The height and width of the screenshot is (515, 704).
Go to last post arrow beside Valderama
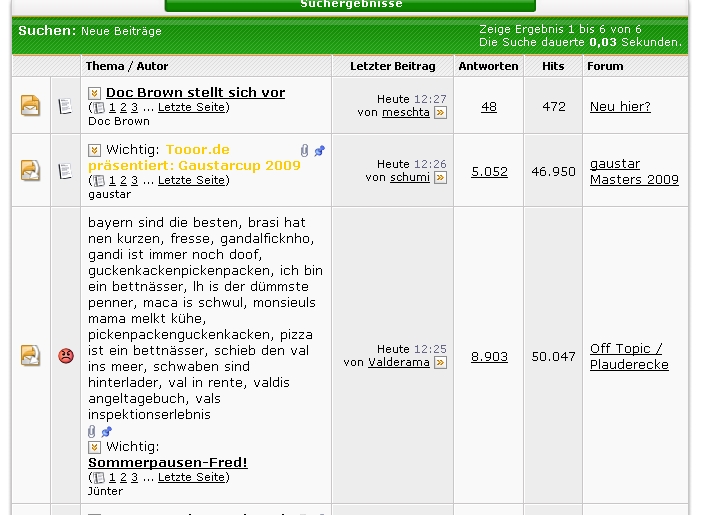coord(440,363)
